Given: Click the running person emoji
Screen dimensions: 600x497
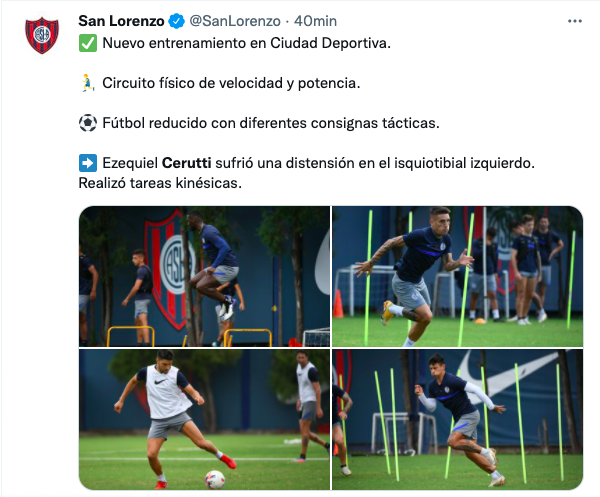Looking at the screenshot, I should (88, 83).
